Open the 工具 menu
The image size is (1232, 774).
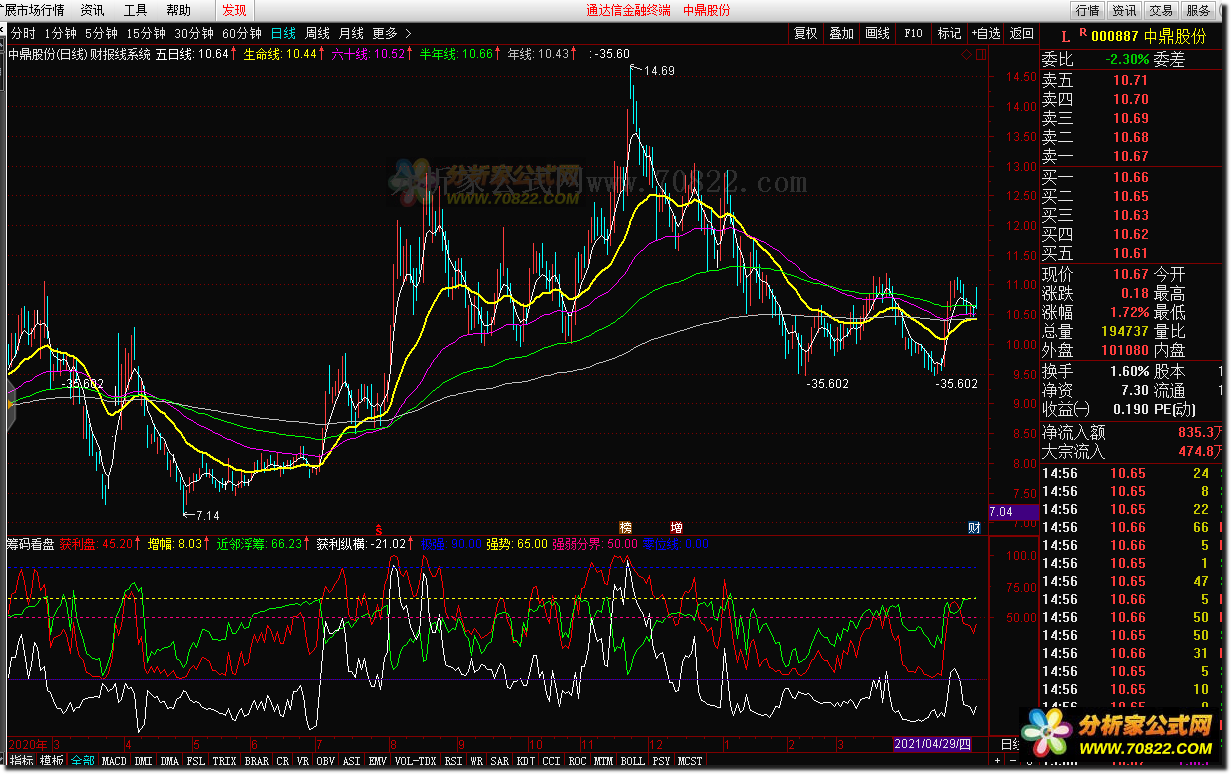135,10
